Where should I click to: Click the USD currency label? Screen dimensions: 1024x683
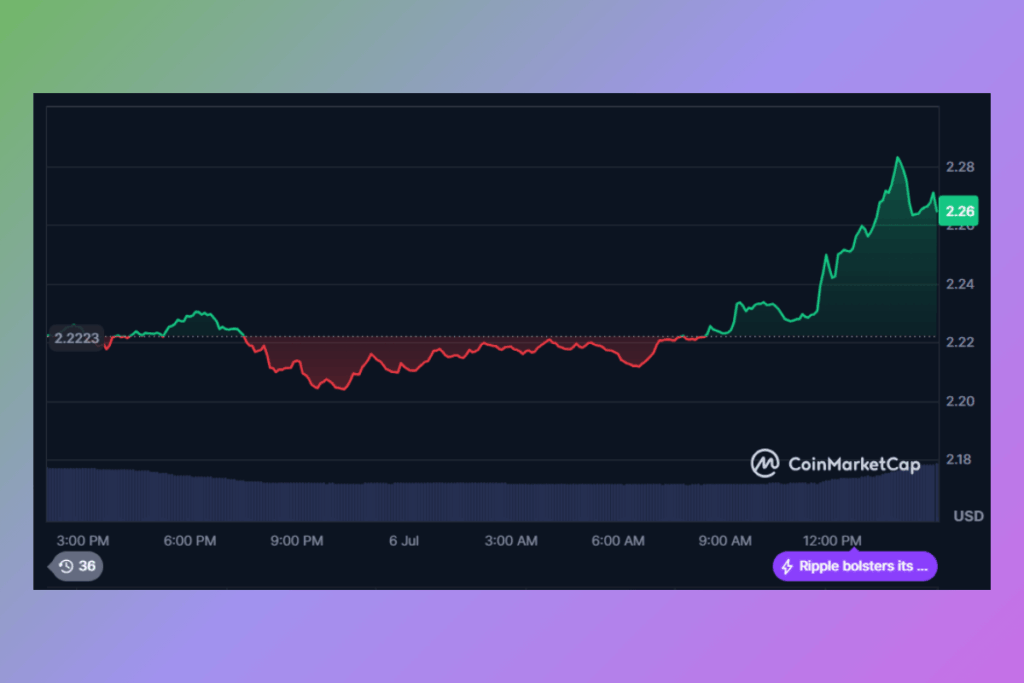(x=968, y=516)
